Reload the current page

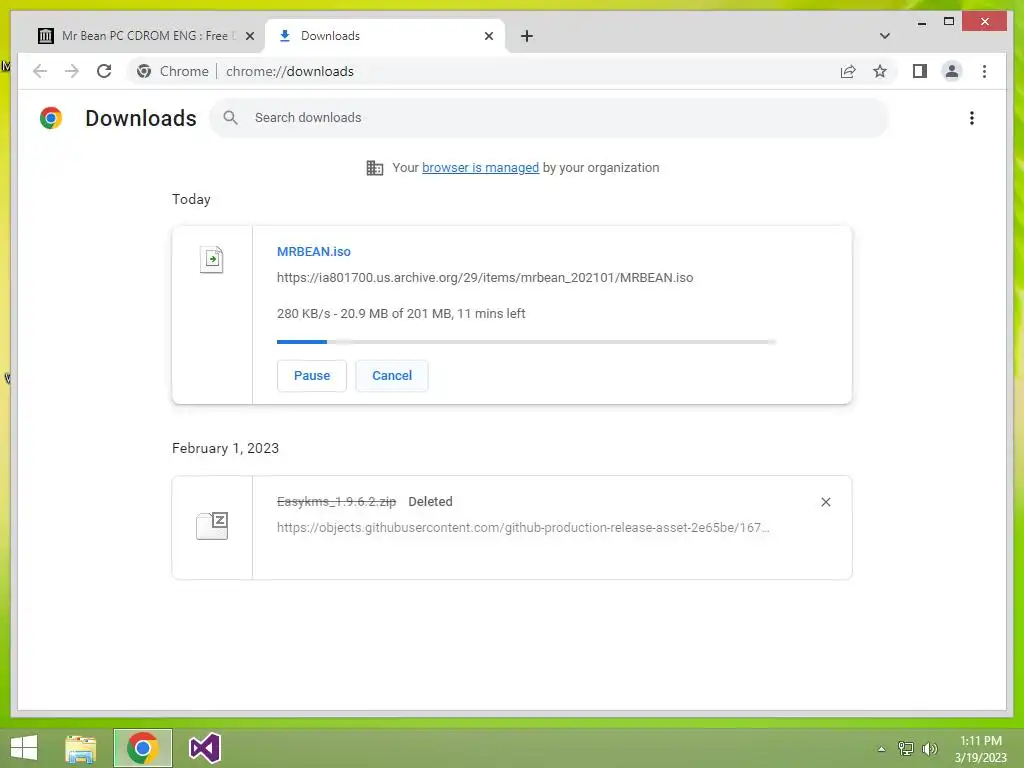point(104,71)
